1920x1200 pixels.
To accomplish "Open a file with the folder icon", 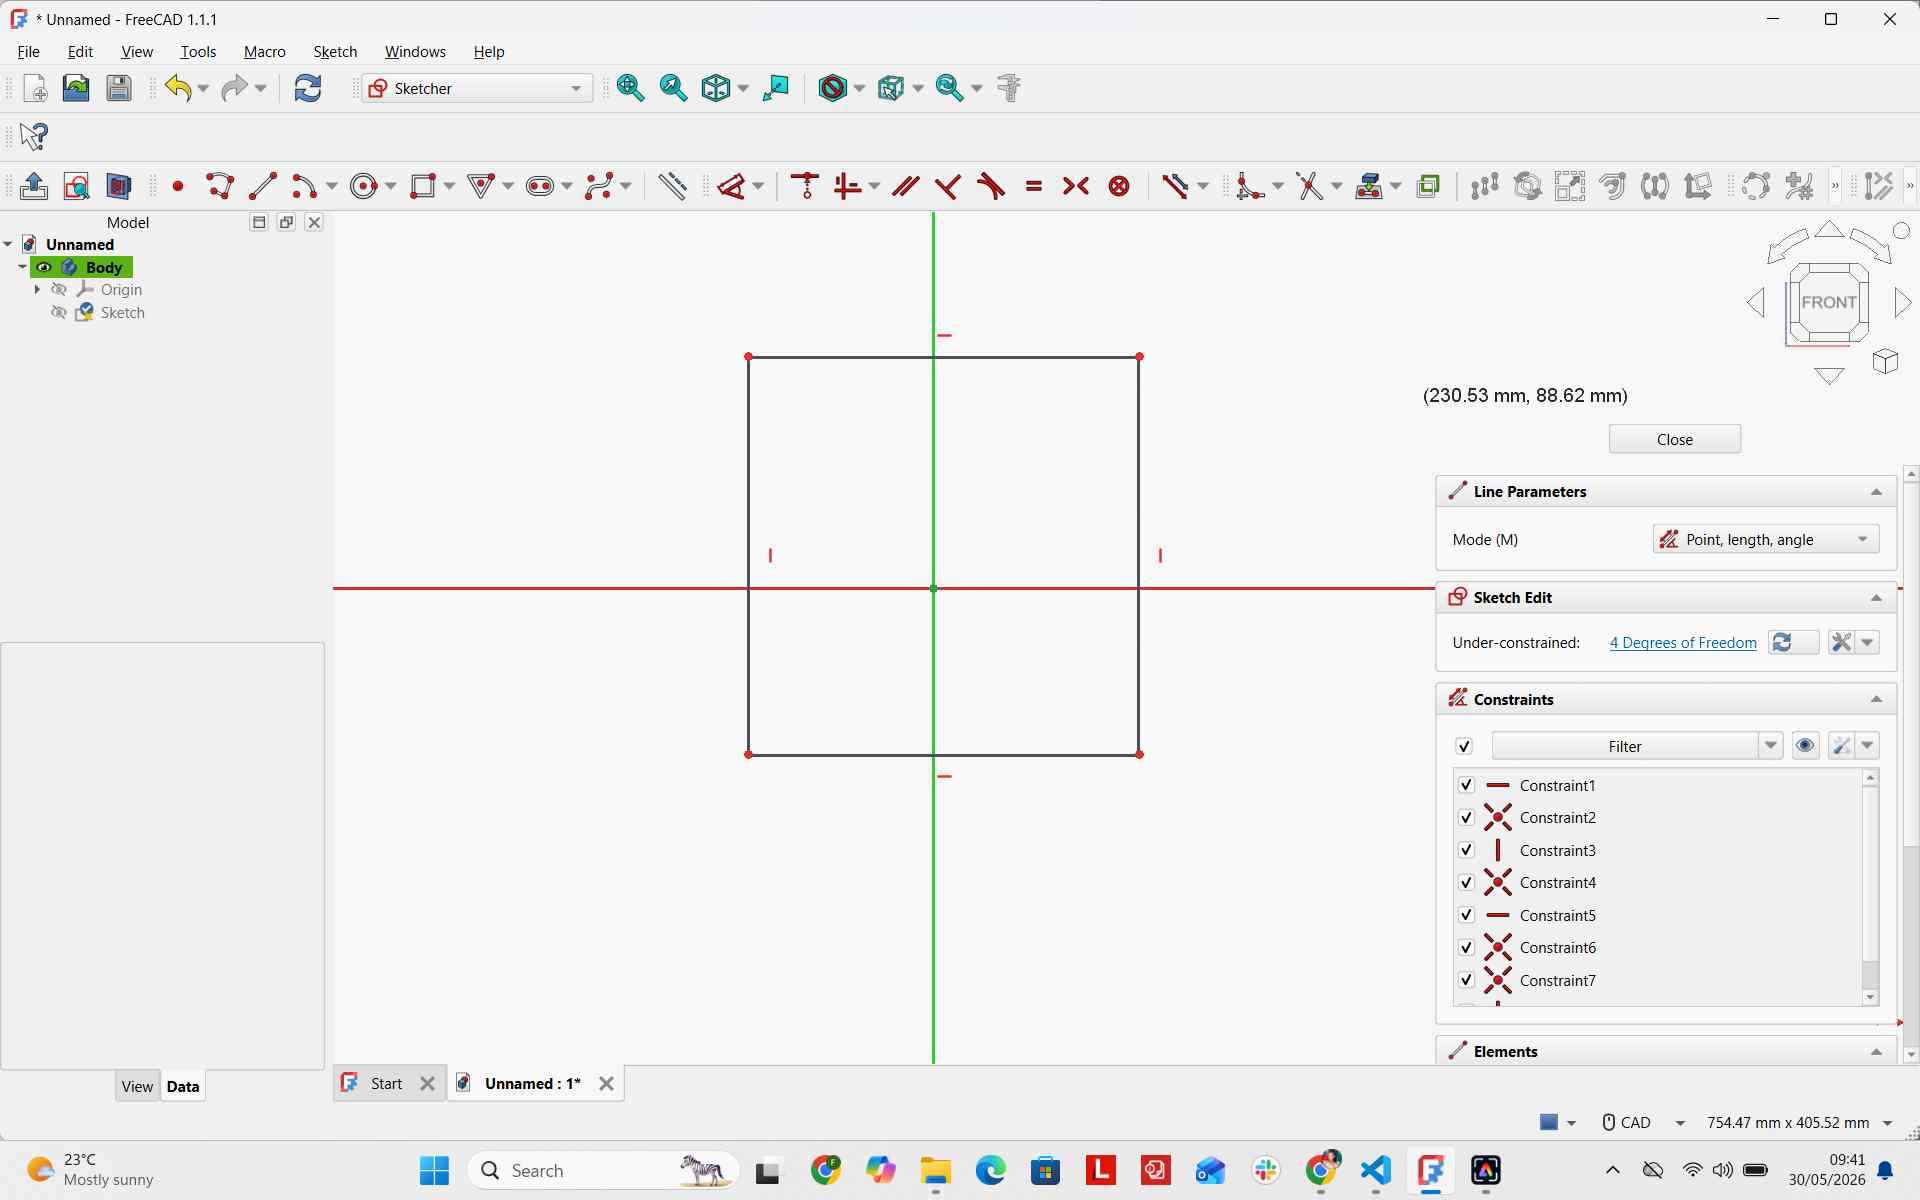I will 76,88.
